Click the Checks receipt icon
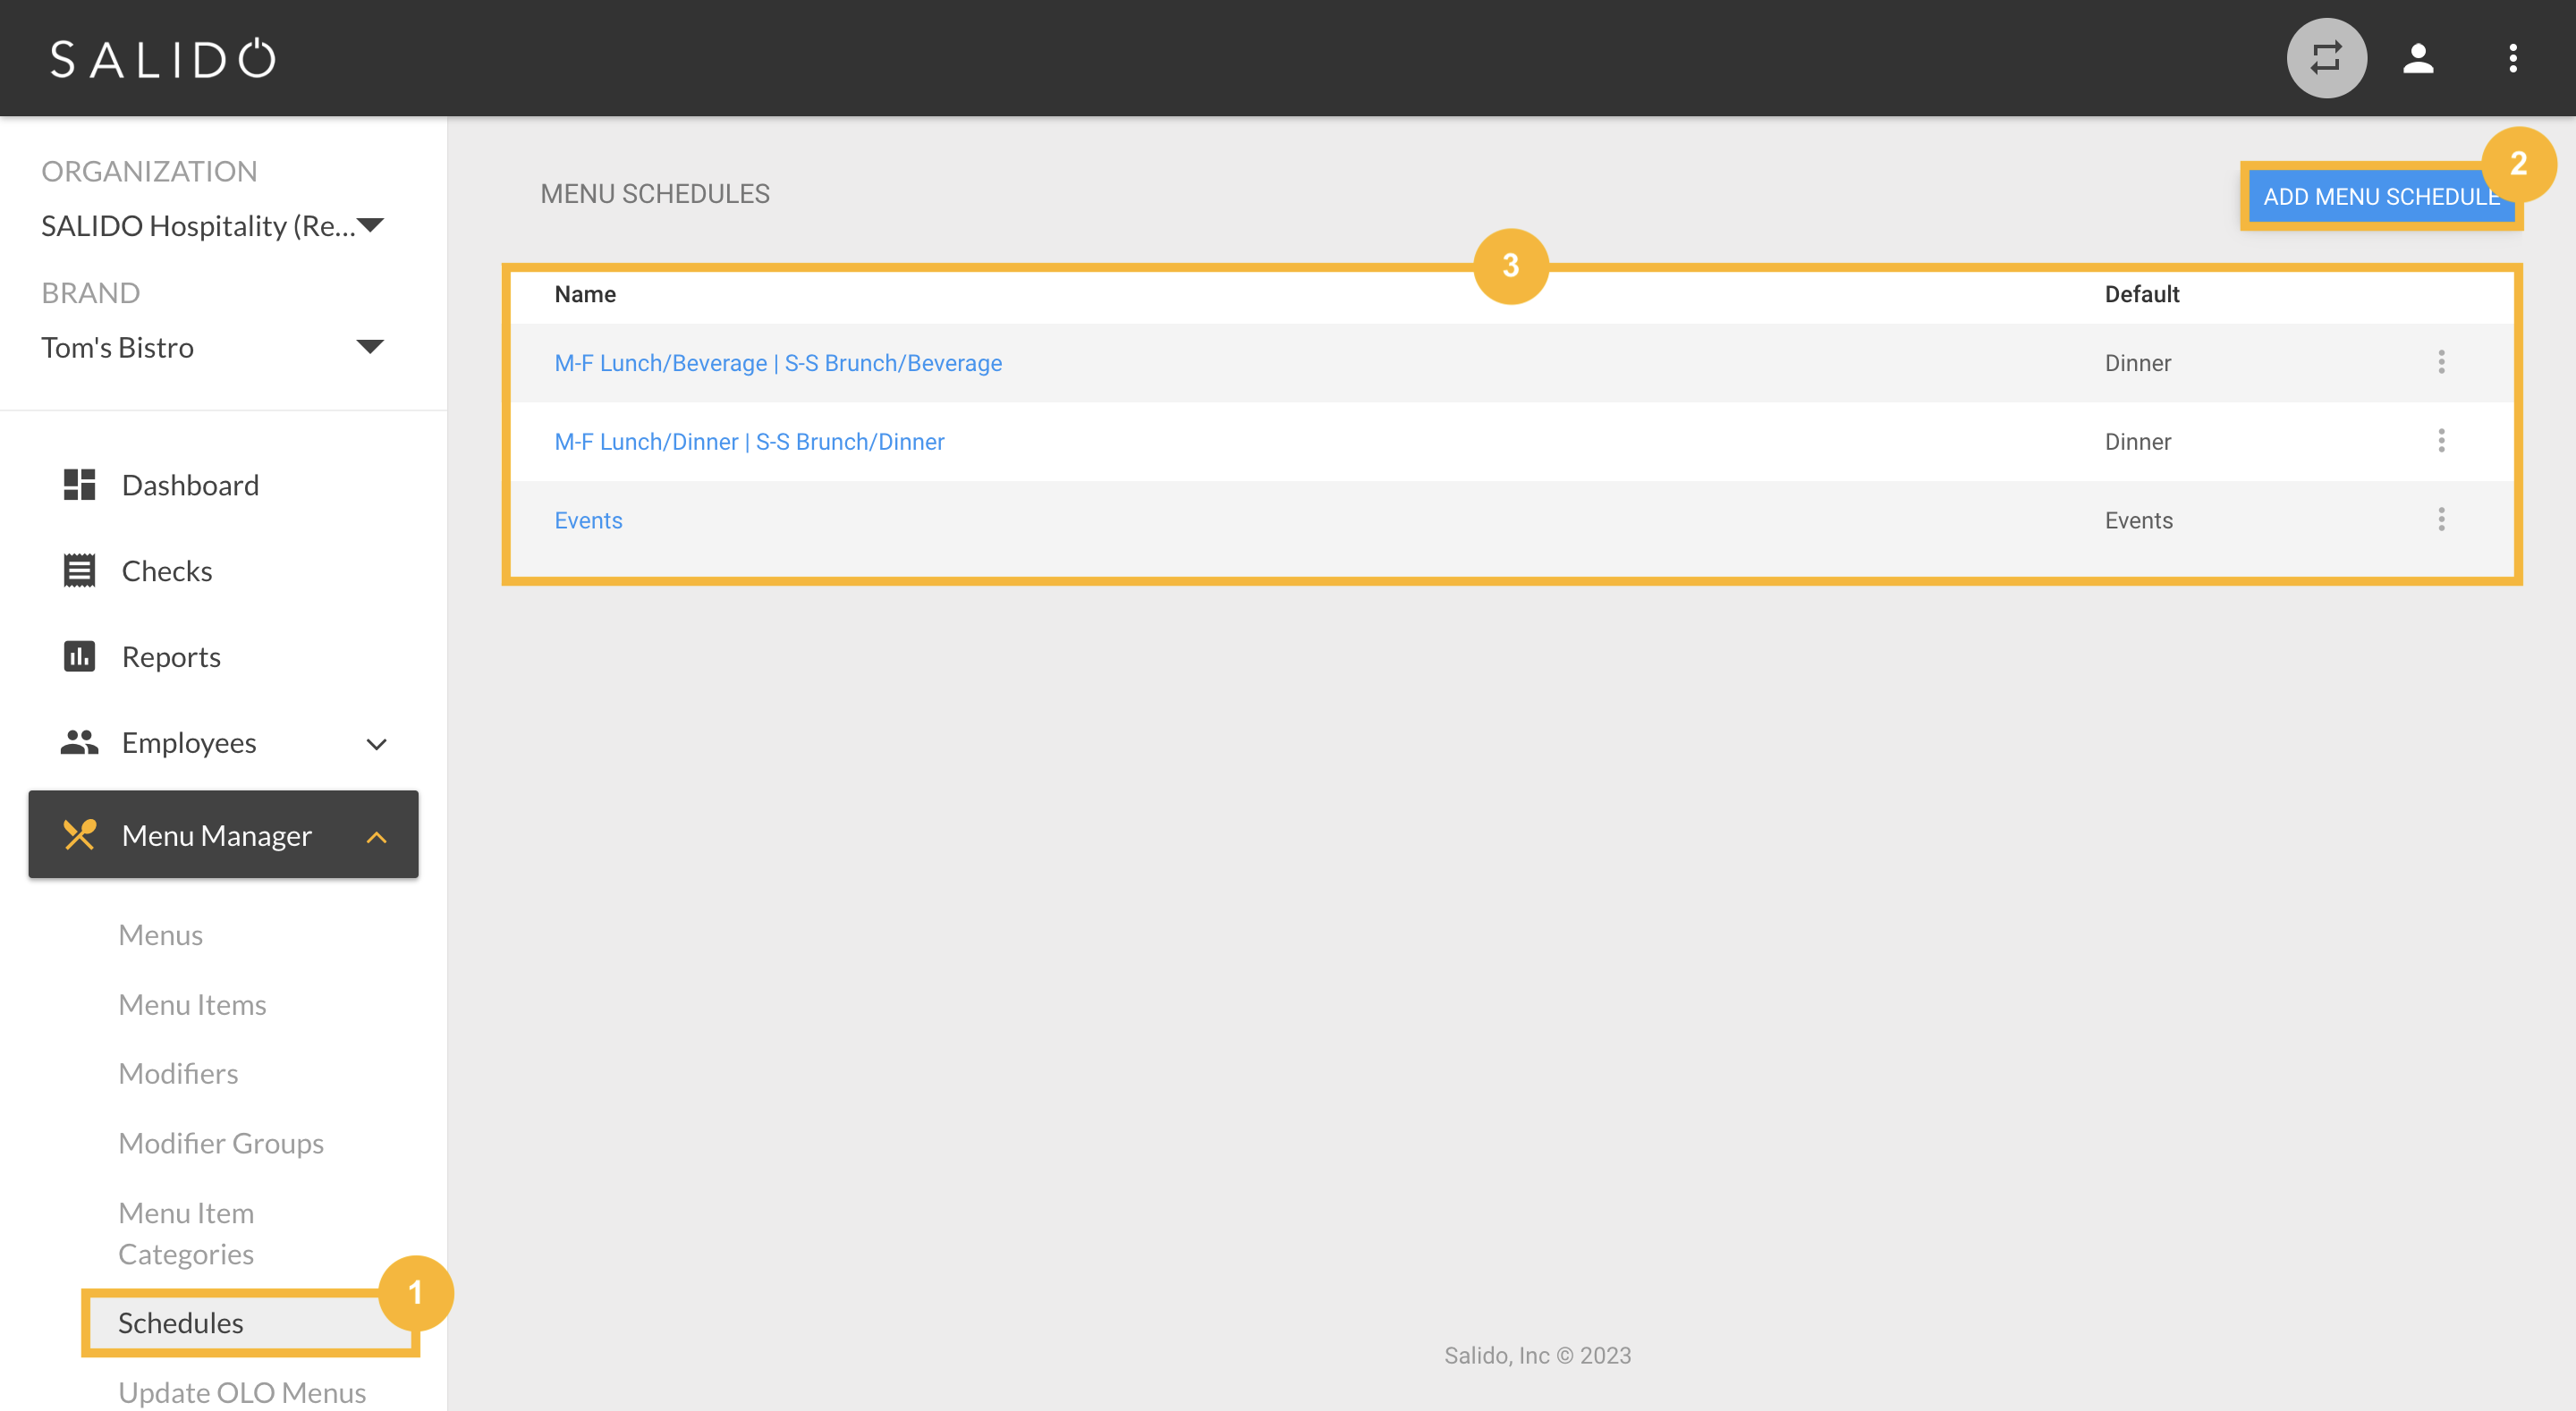The width and height of the screenshot is (2576, 1411). tap(79, 571)
